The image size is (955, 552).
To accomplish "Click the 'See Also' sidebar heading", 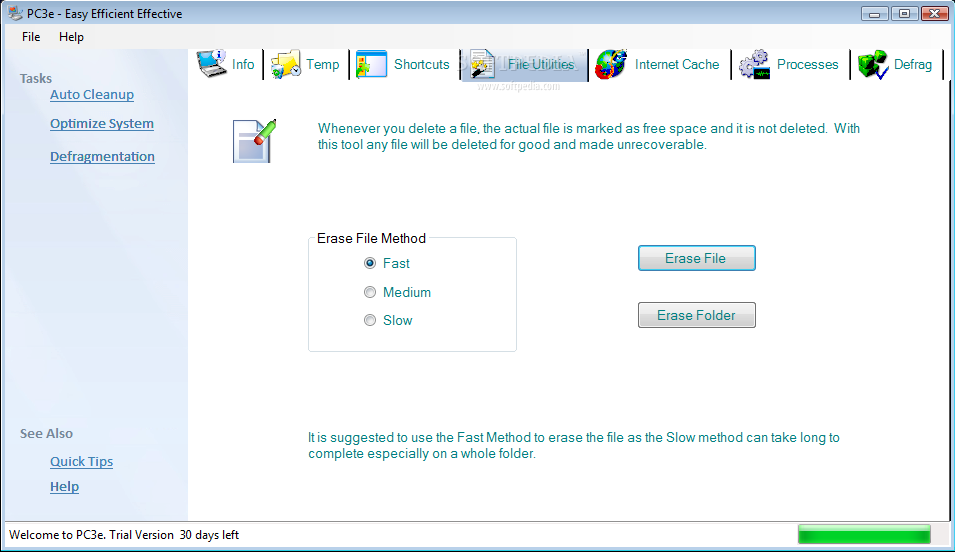I will (x=46, y=434).
